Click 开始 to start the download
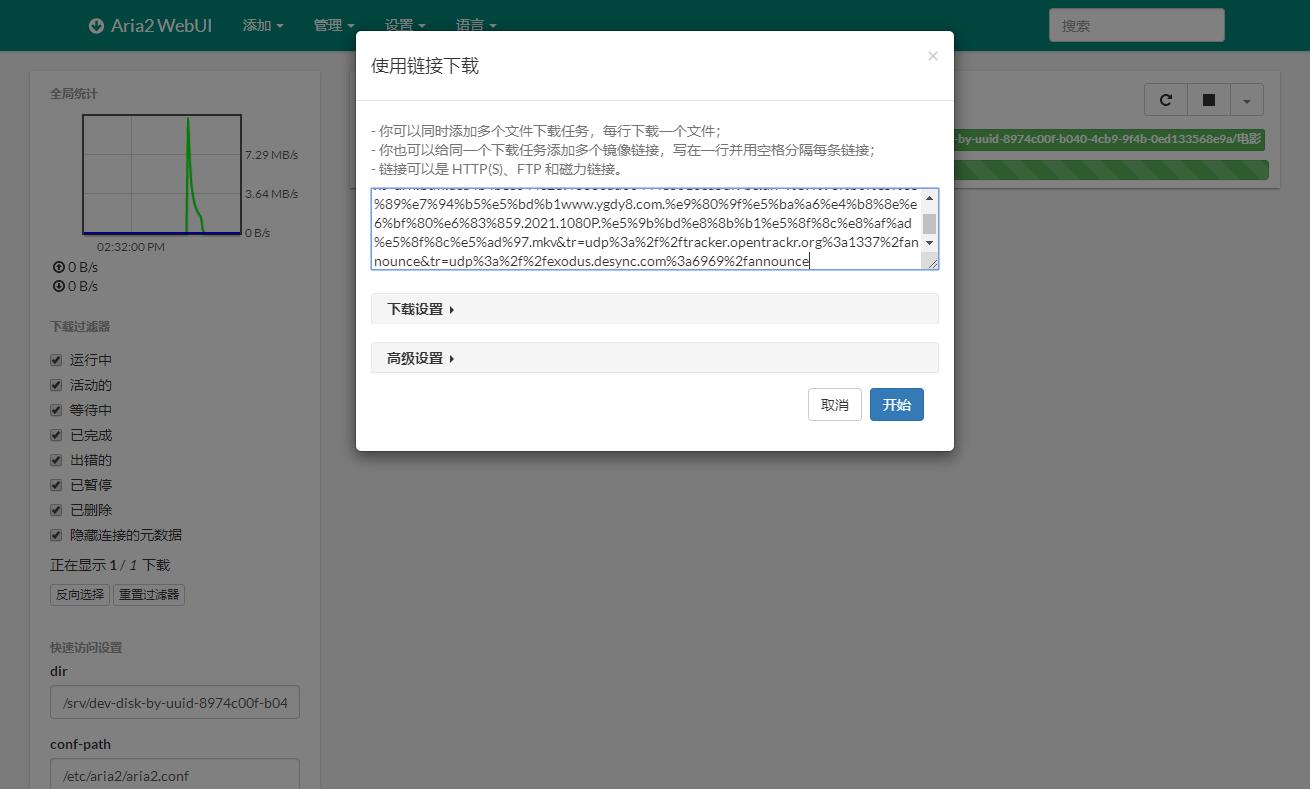1310x789 pixels. (896, 404)
